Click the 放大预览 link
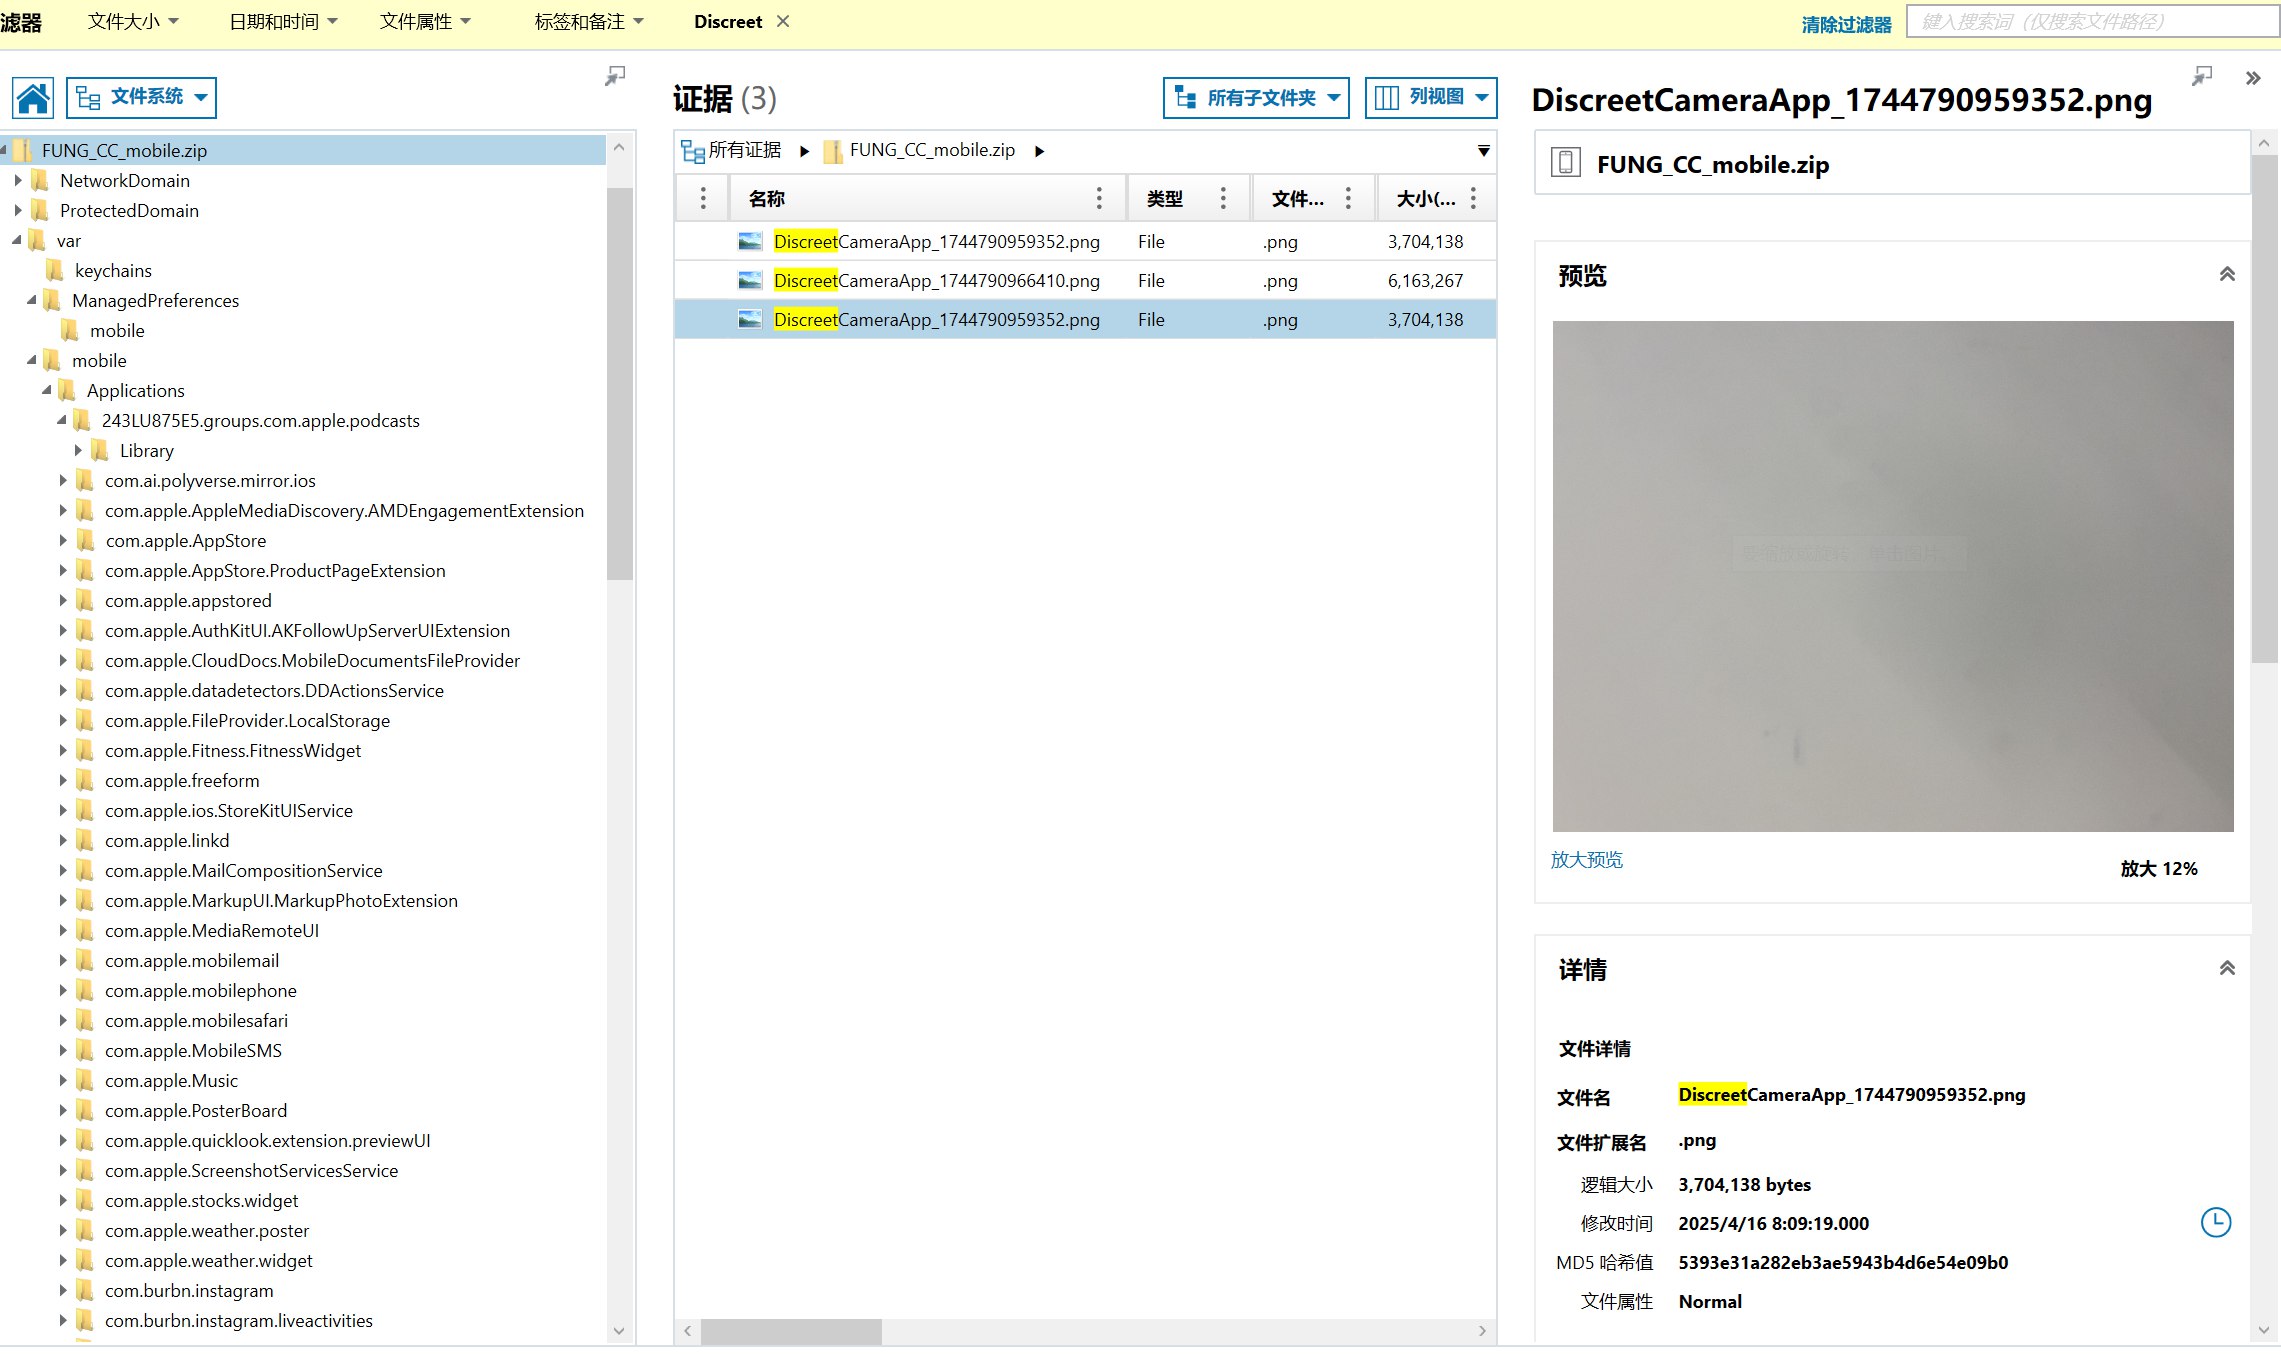 [x=1586, y=860]
